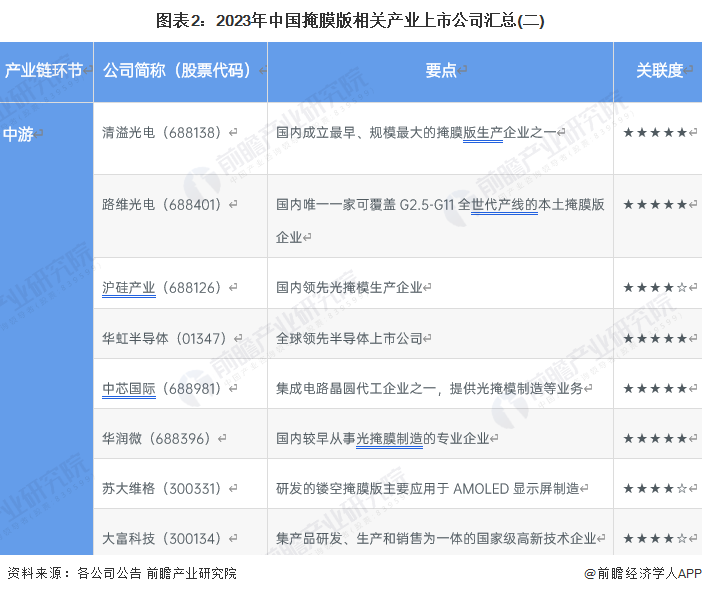The height and width of the screenshot is (594, 702).
Task: Select 大富科技（300134） cell
Action: pyautogui.click(x=180, y=532)
